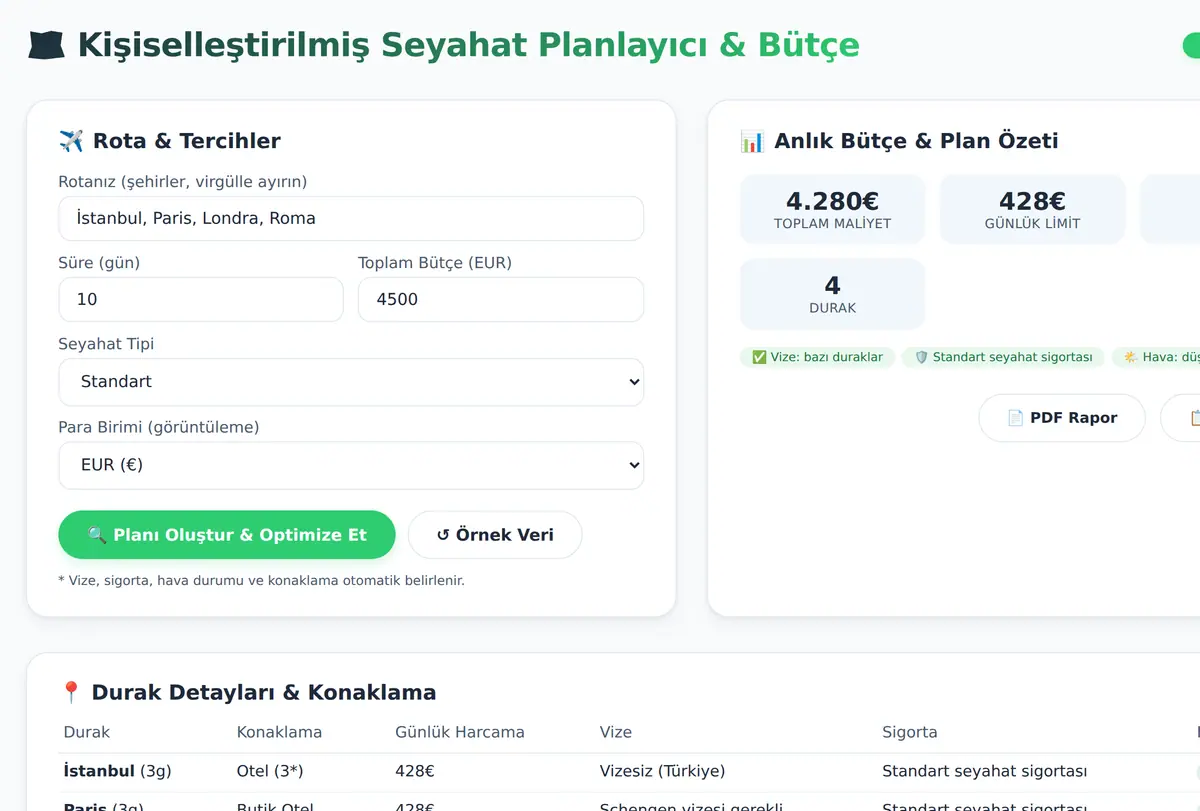Click İstanbul row's Standart seyahat sigortası cell
This screenshot has height=811, width=1200.
point(984,771)
